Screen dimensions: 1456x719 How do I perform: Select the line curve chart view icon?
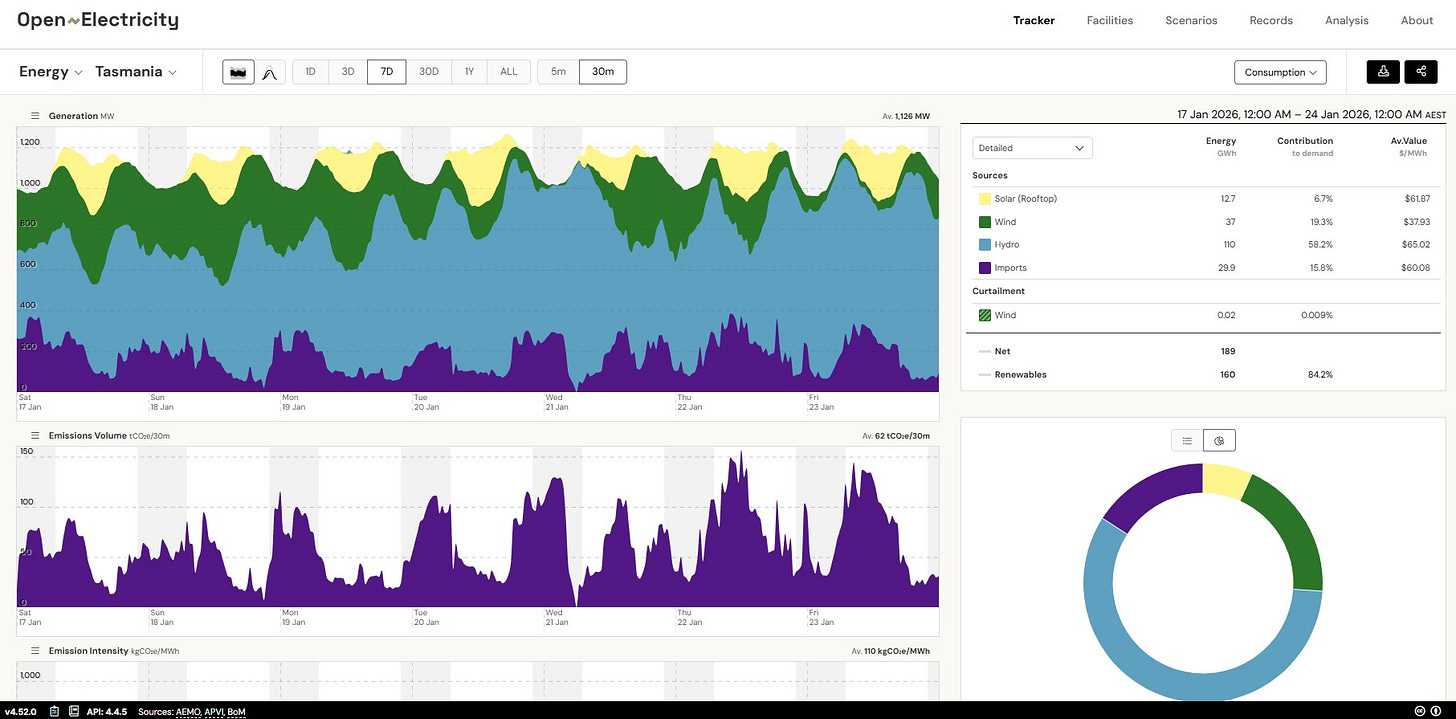pyautogui.click(x=270, y=72)
